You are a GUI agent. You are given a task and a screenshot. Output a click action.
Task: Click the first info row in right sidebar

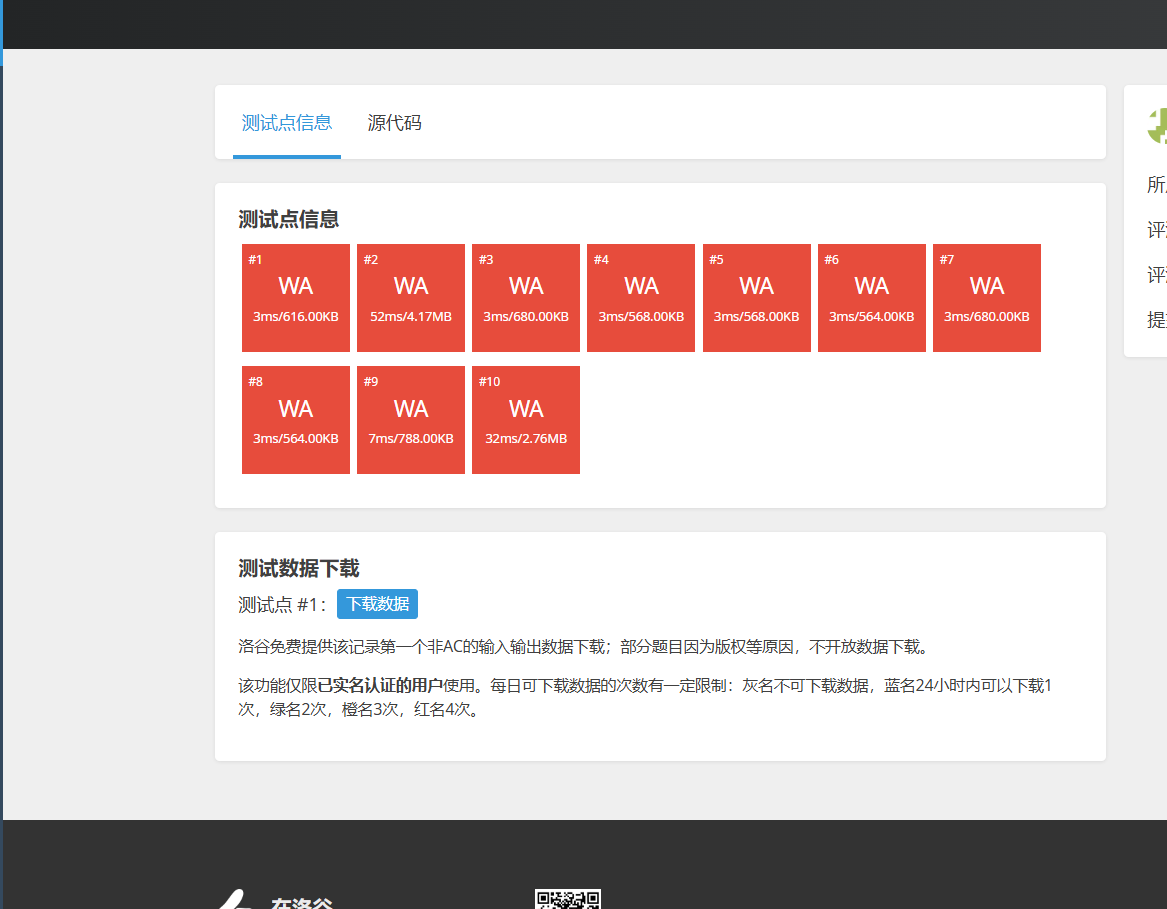tap(1157, 185)
